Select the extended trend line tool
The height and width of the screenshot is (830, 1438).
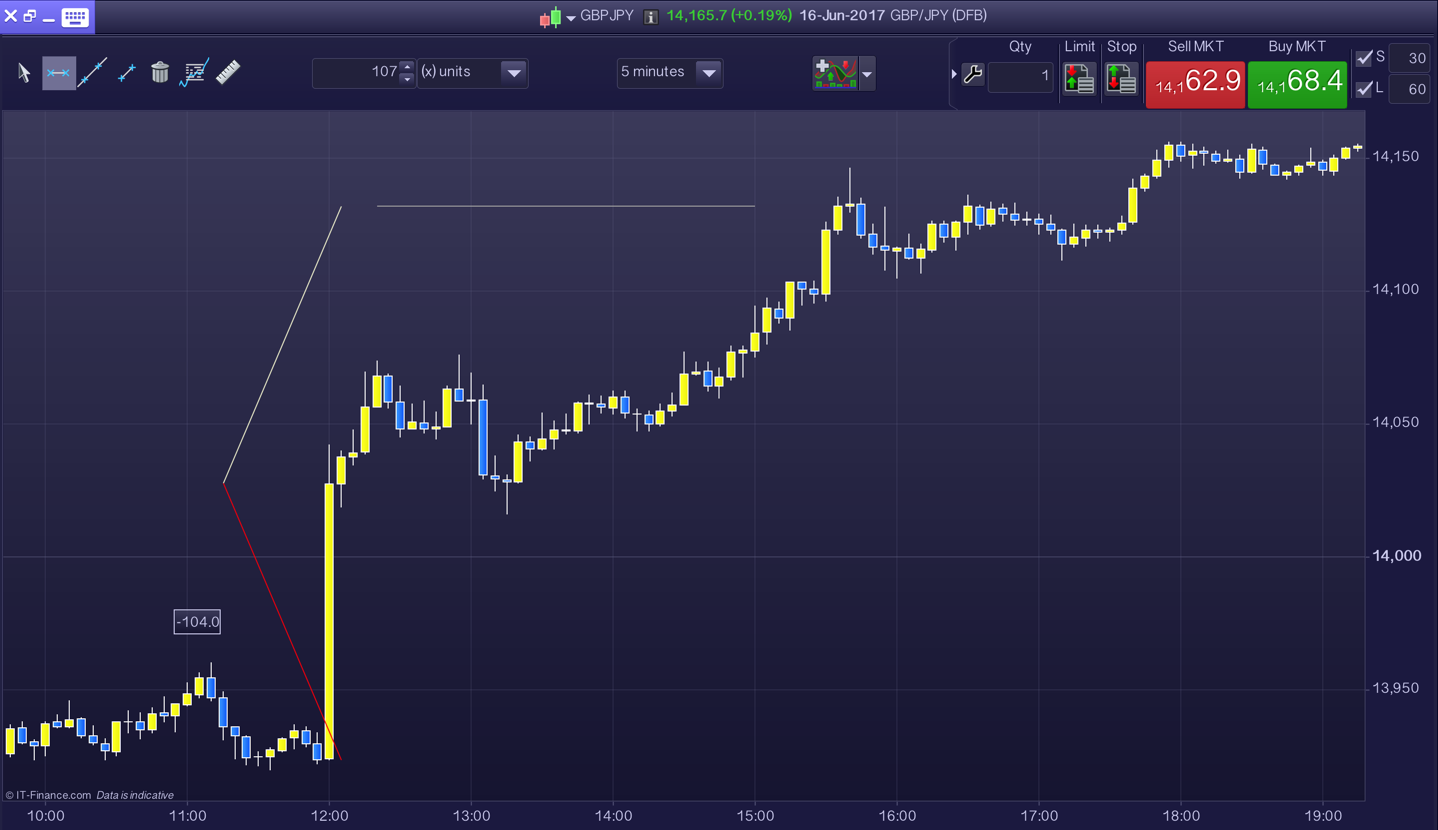coord(92,72)
